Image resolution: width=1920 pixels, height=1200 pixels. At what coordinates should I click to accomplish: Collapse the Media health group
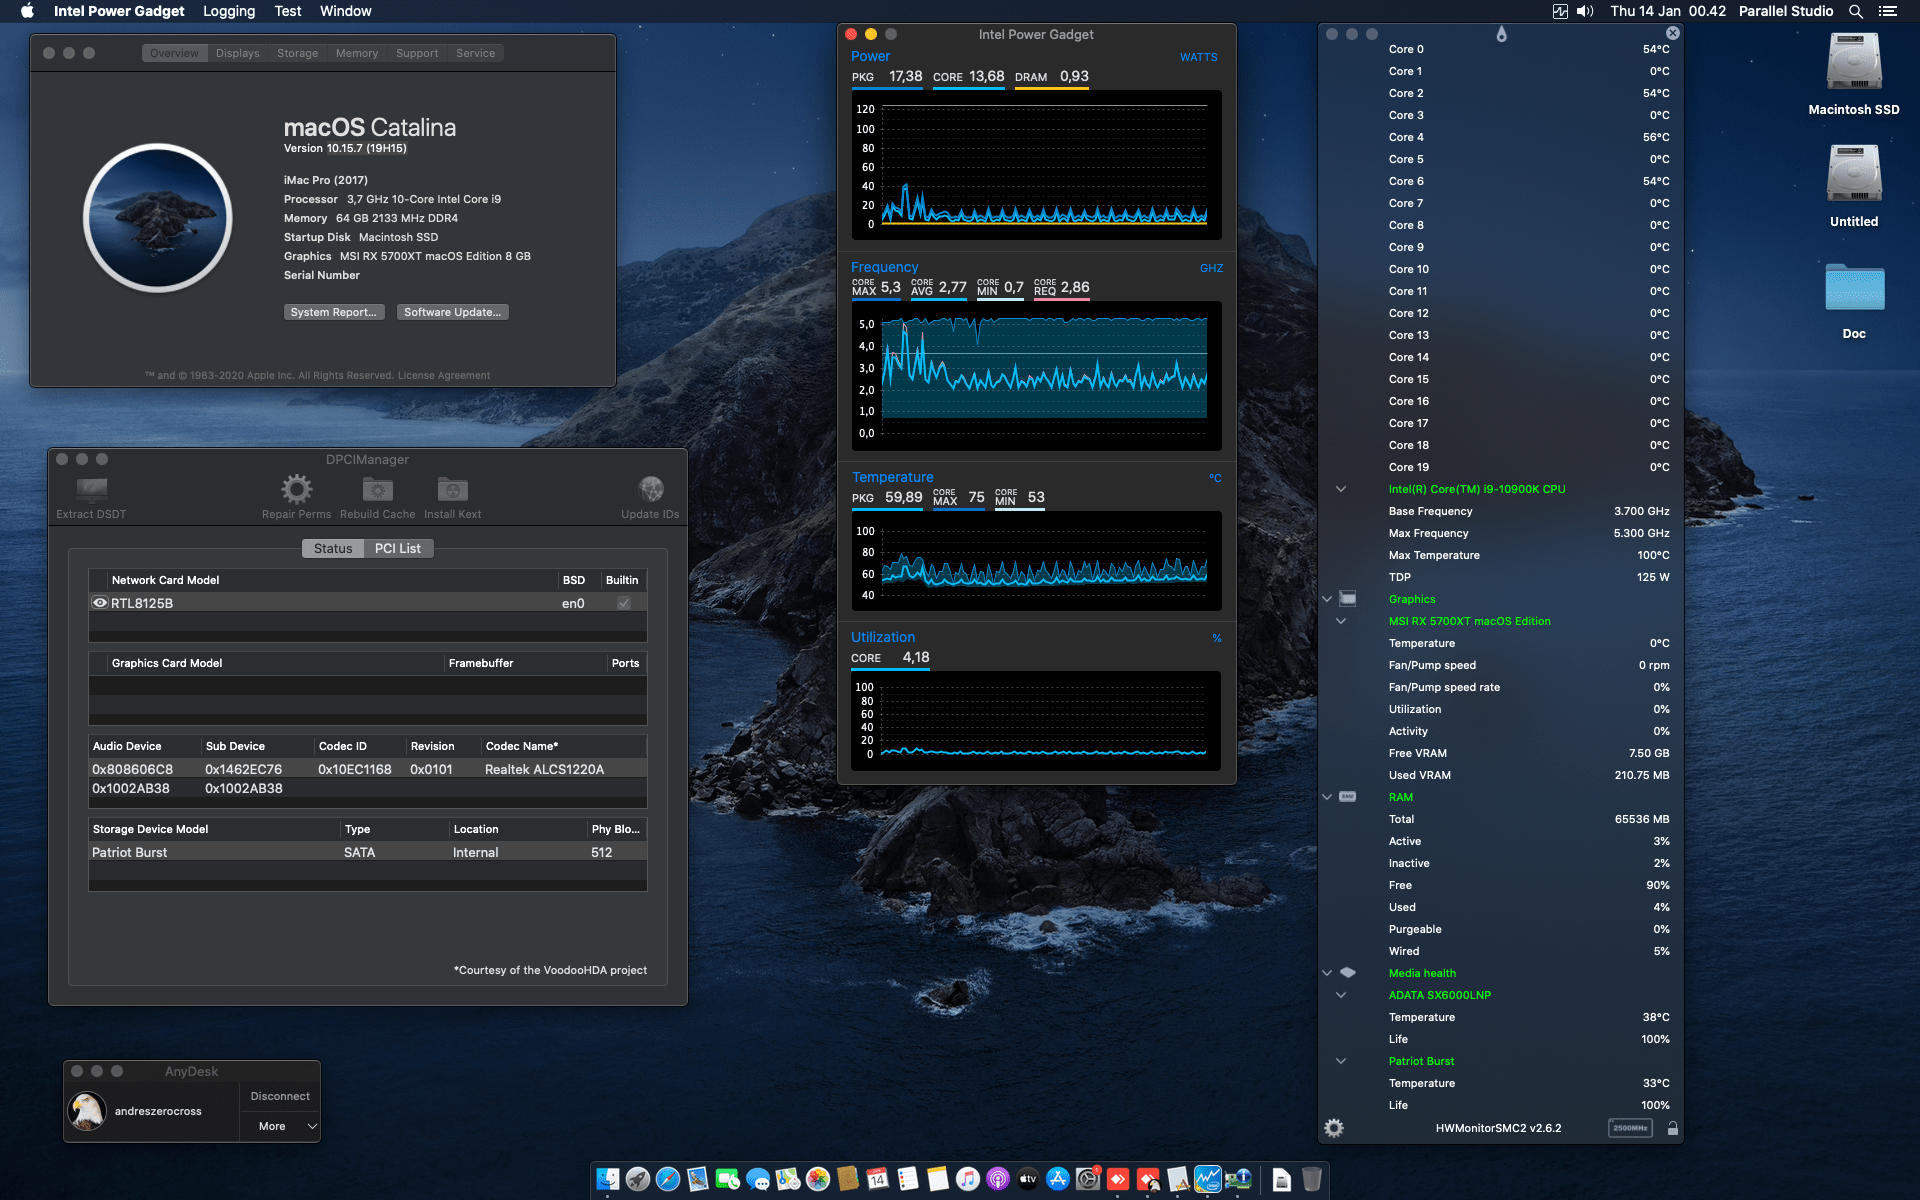[x=1327, y=973]
